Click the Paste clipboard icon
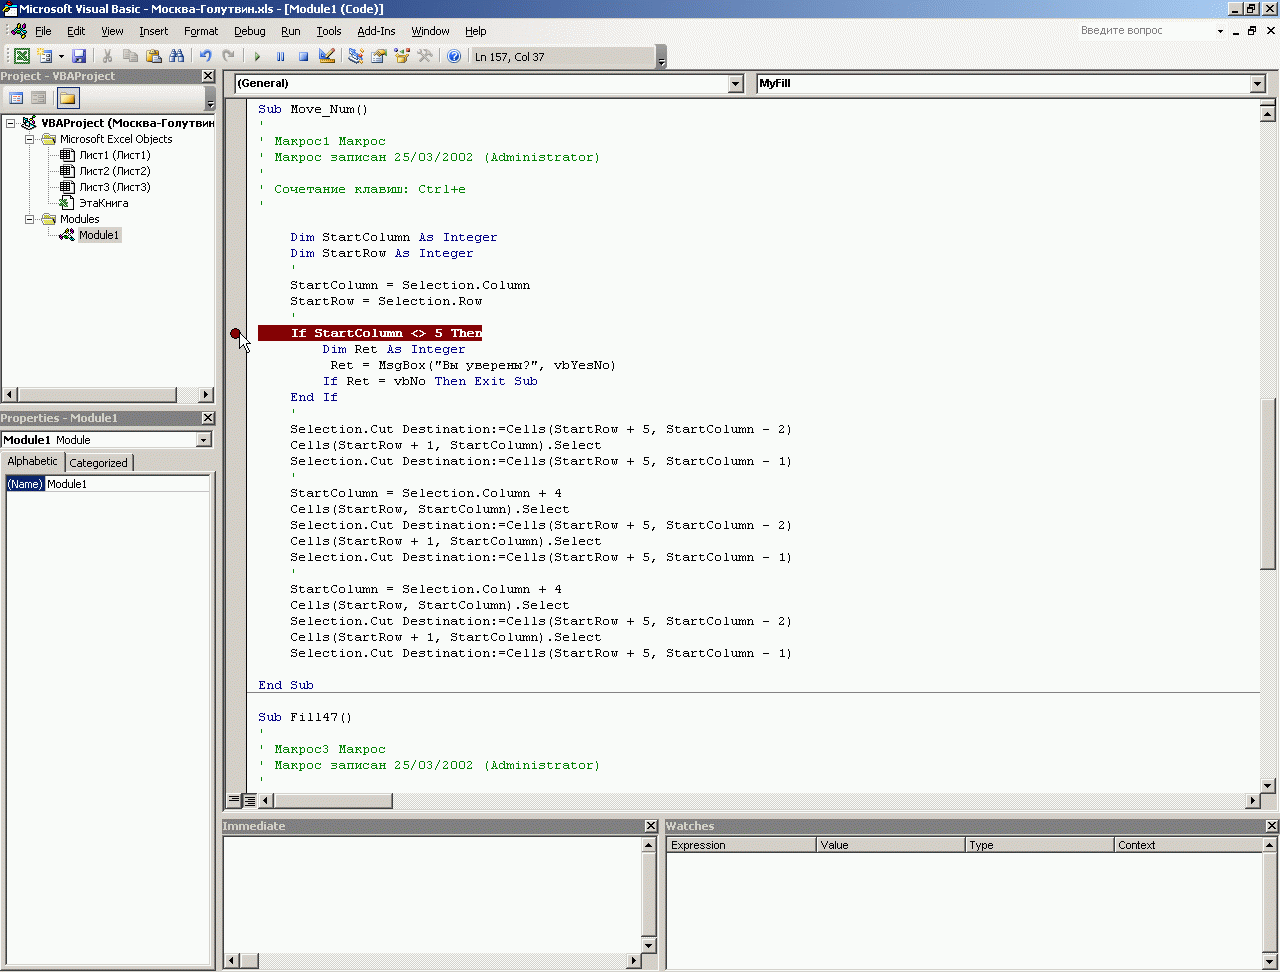The height and width of the screenshot is (972, 1280). 153,57
